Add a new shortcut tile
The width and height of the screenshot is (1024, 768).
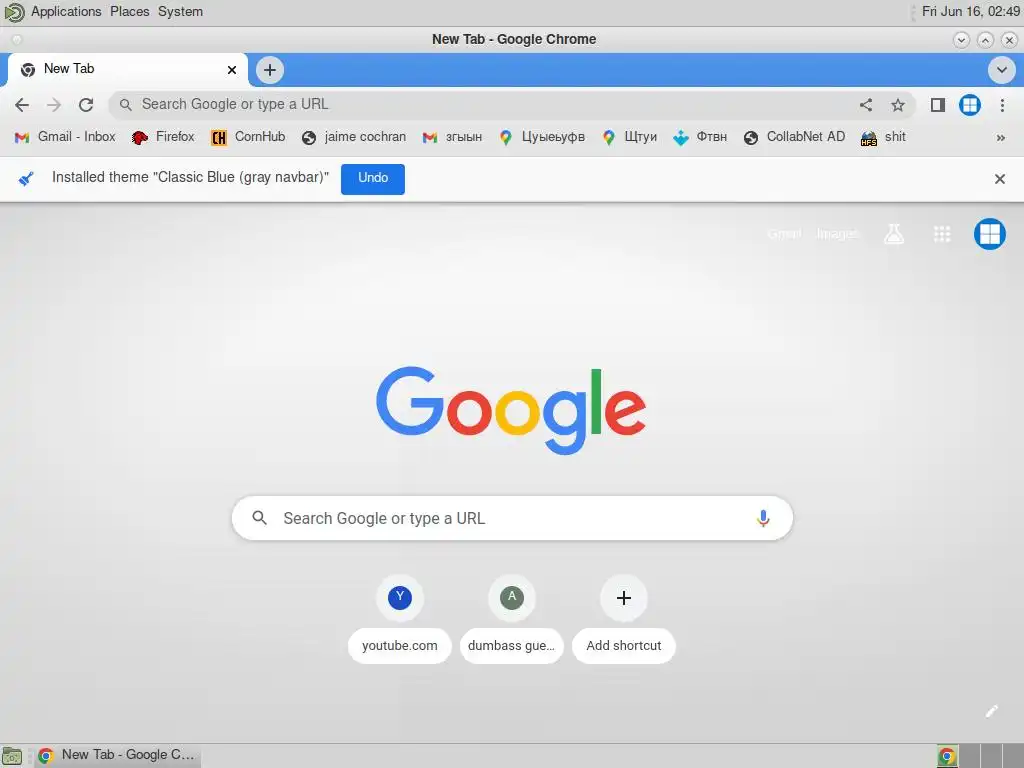[624, 619]
